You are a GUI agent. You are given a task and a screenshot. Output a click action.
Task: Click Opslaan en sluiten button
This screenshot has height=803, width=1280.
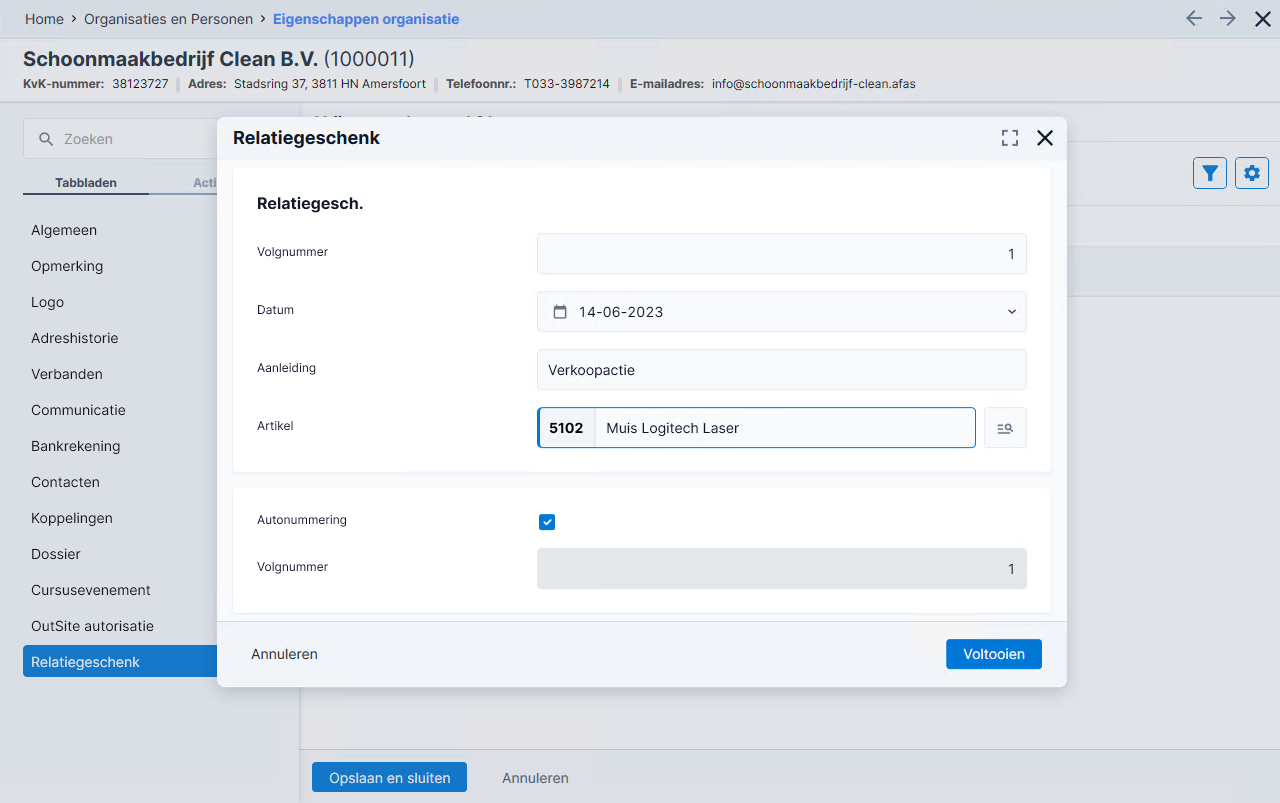pos(389,778)
